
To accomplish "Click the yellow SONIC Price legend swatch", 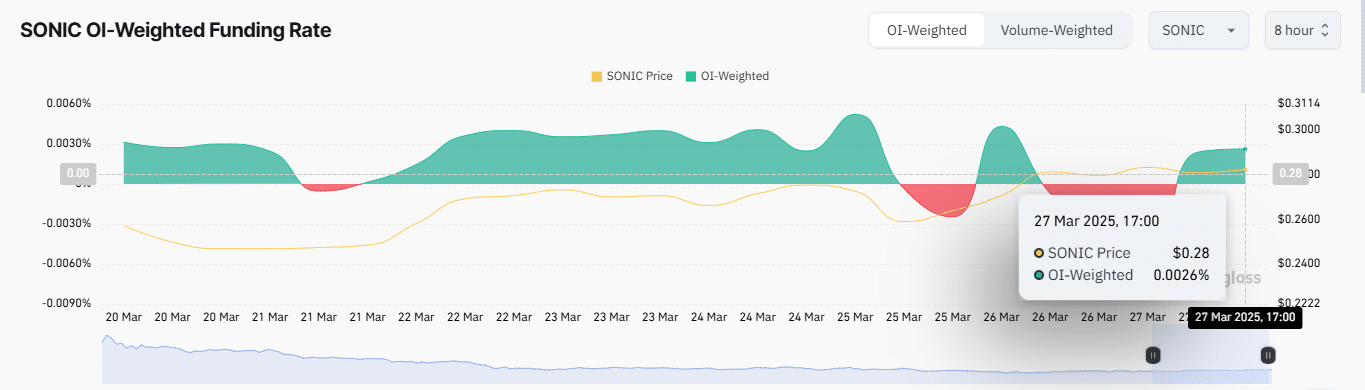I will pyautogui.click(x=597, y=76).
